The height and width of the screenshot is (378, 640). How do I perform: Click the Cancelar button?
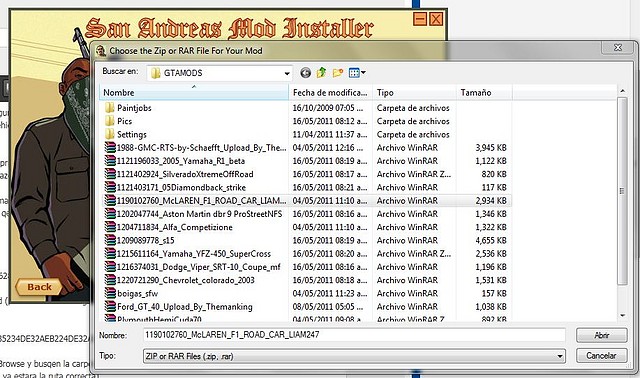[602, 356]
